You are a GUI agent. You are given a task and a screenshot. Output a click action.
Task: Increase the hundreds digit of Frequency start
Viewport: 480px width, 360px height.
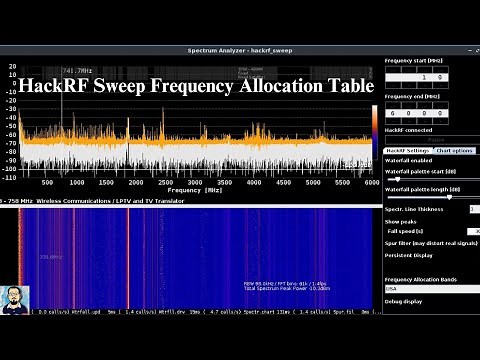click(409, 69)
